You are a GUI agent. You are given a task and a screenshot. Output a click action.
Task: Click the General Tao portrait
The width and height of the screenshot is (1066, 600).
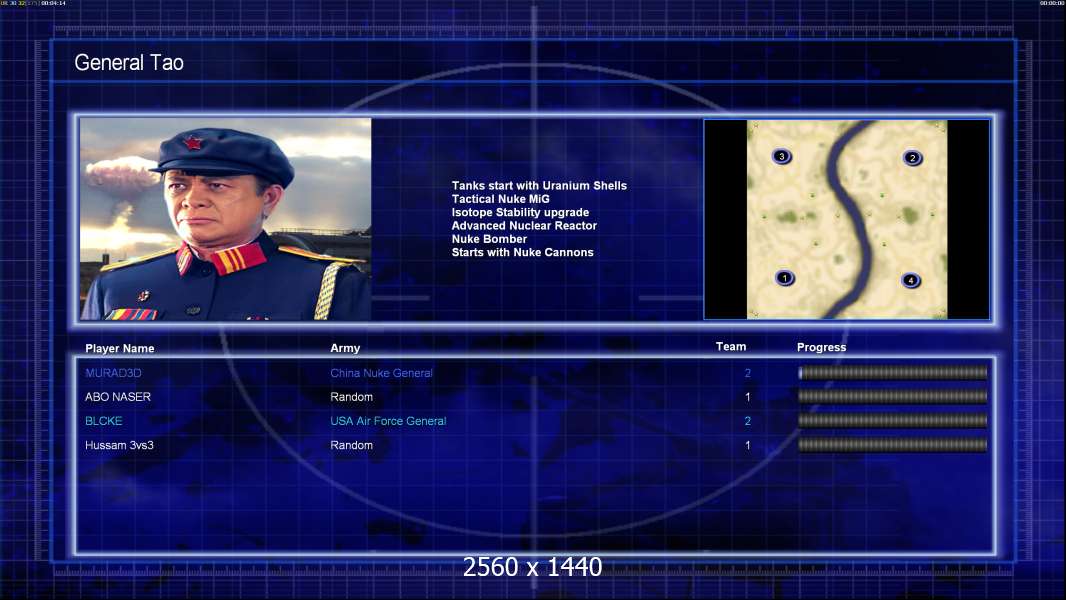pos(226,219)
